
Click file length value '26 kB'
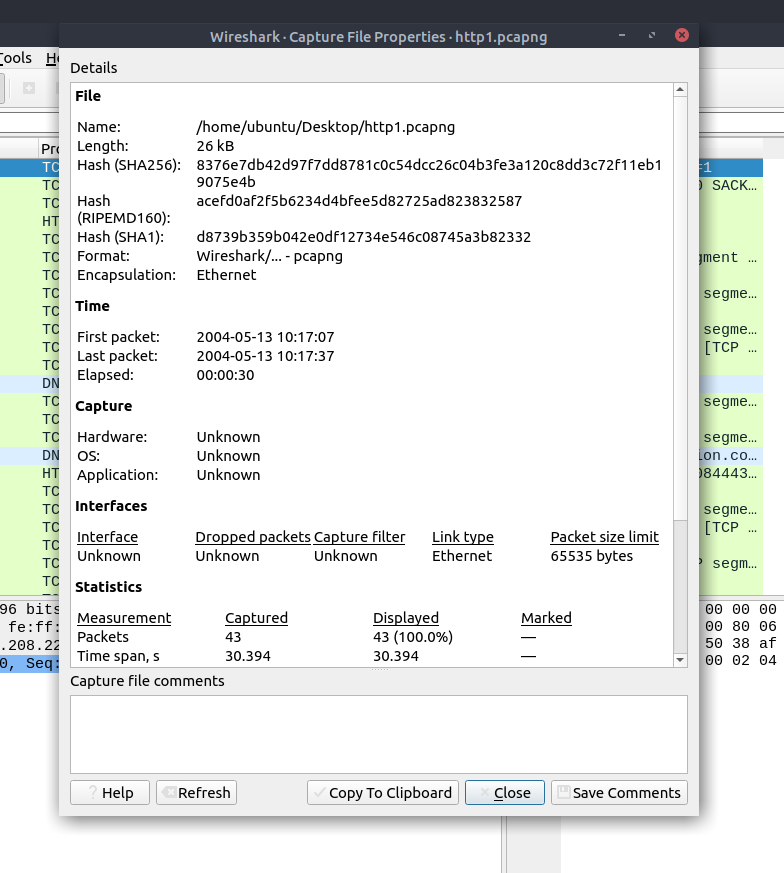pyautogui.click(x=215, y=146)
